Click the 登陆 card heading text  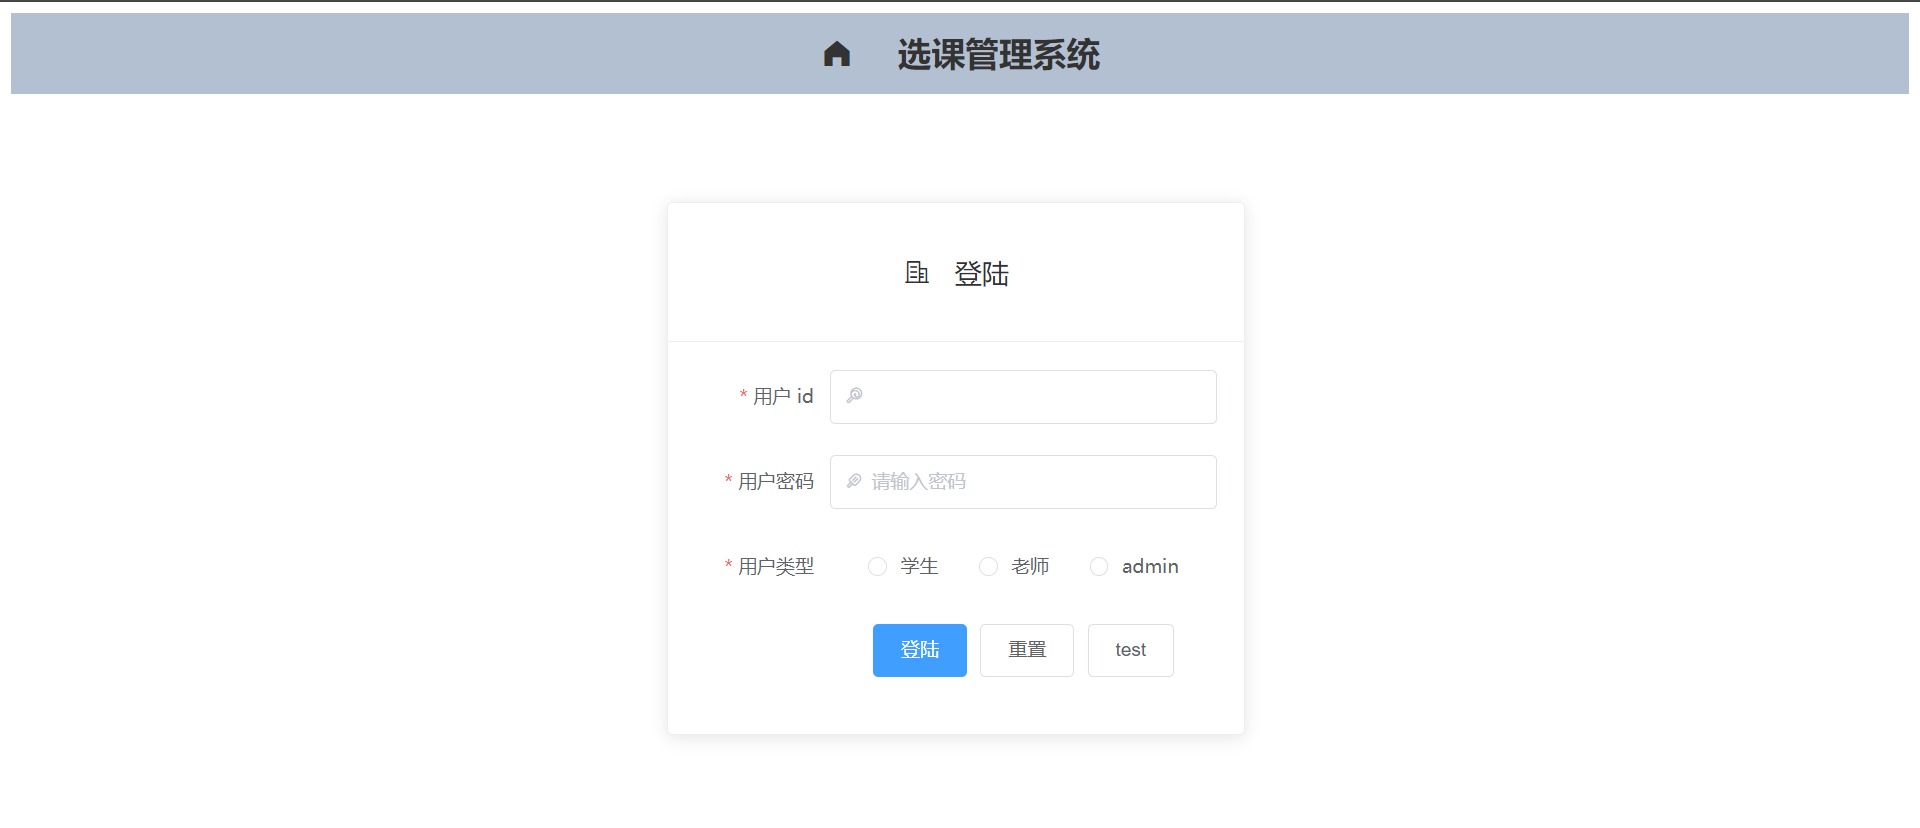point(981,273)
